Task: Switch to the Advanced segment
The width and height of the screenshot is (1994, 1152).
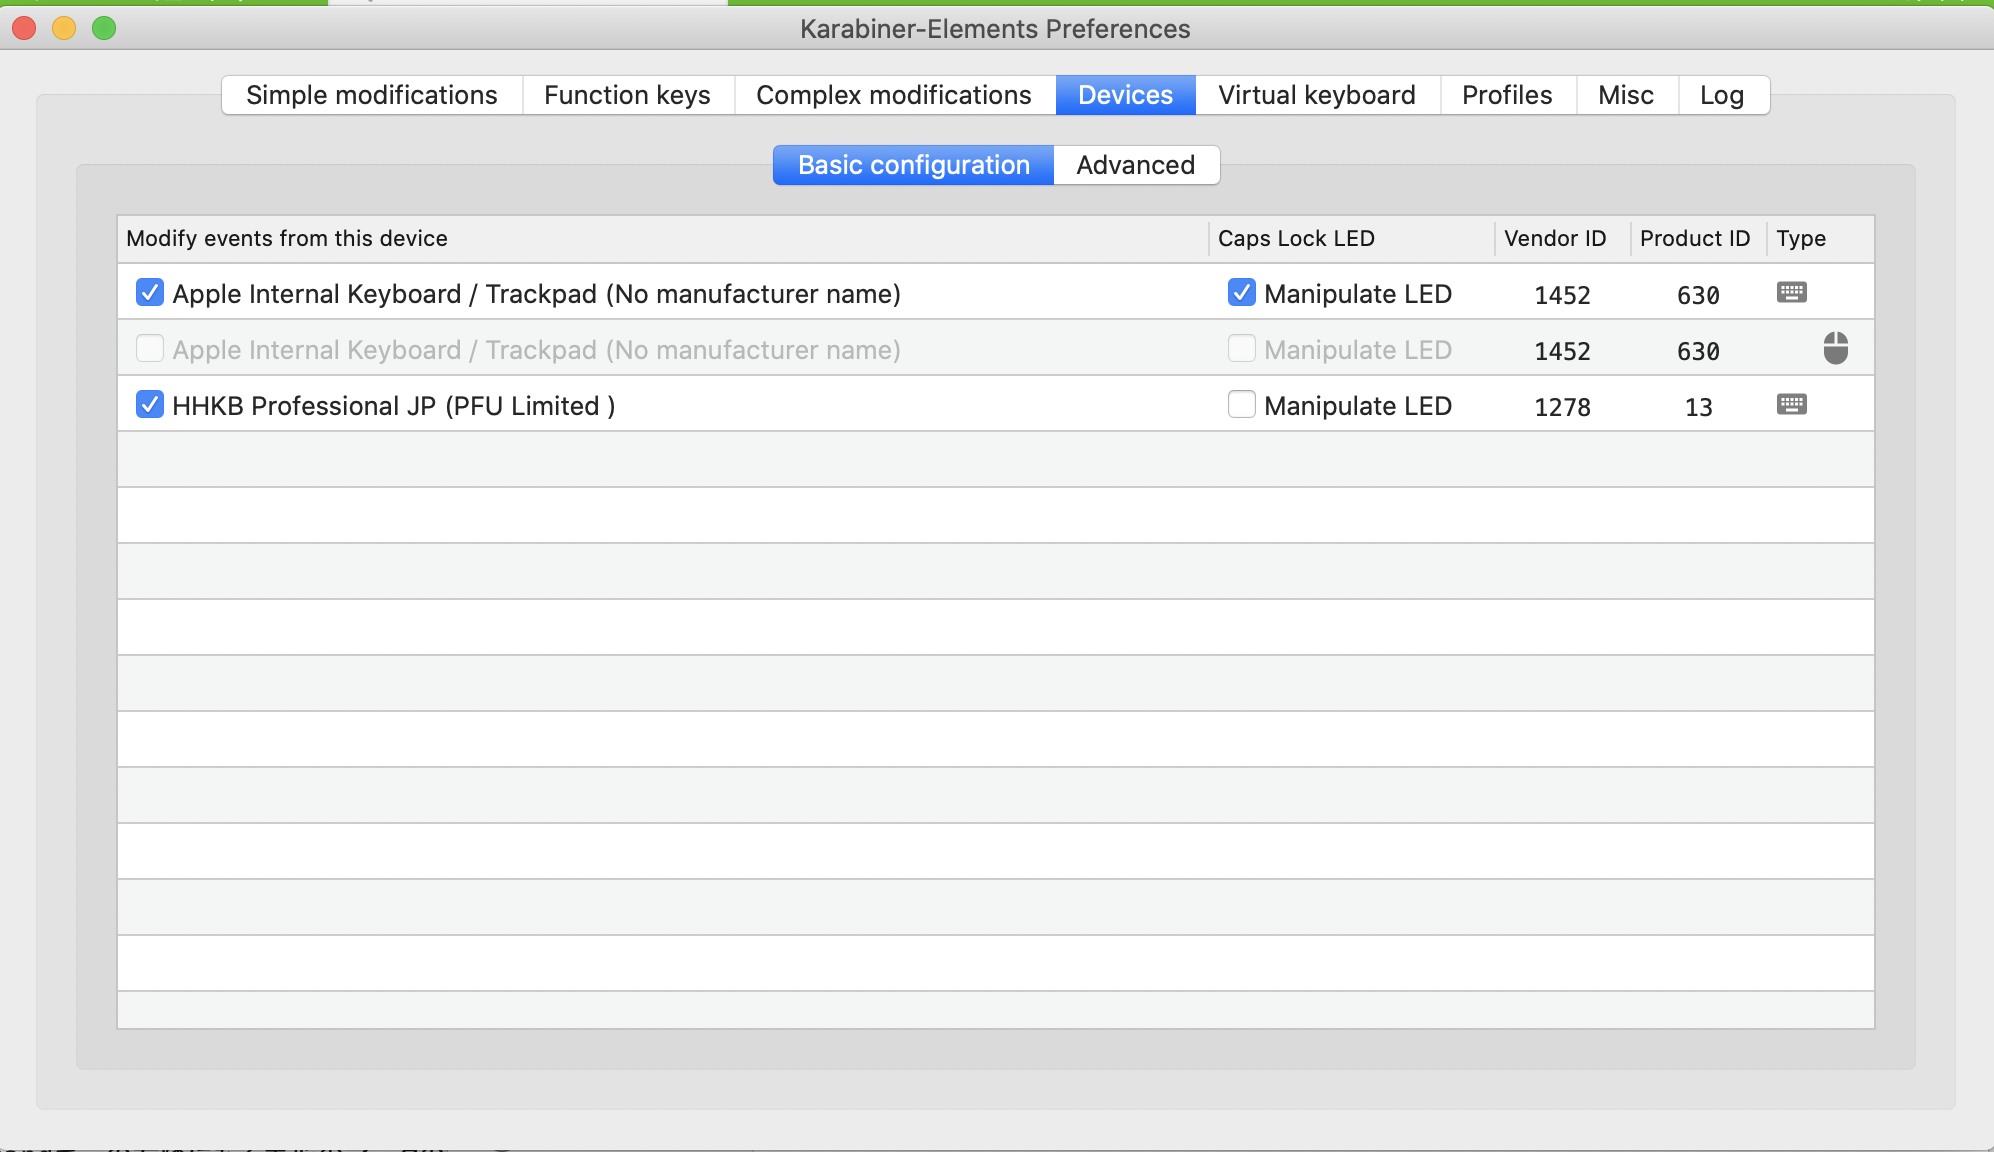Action: [x=1136, y=165]
